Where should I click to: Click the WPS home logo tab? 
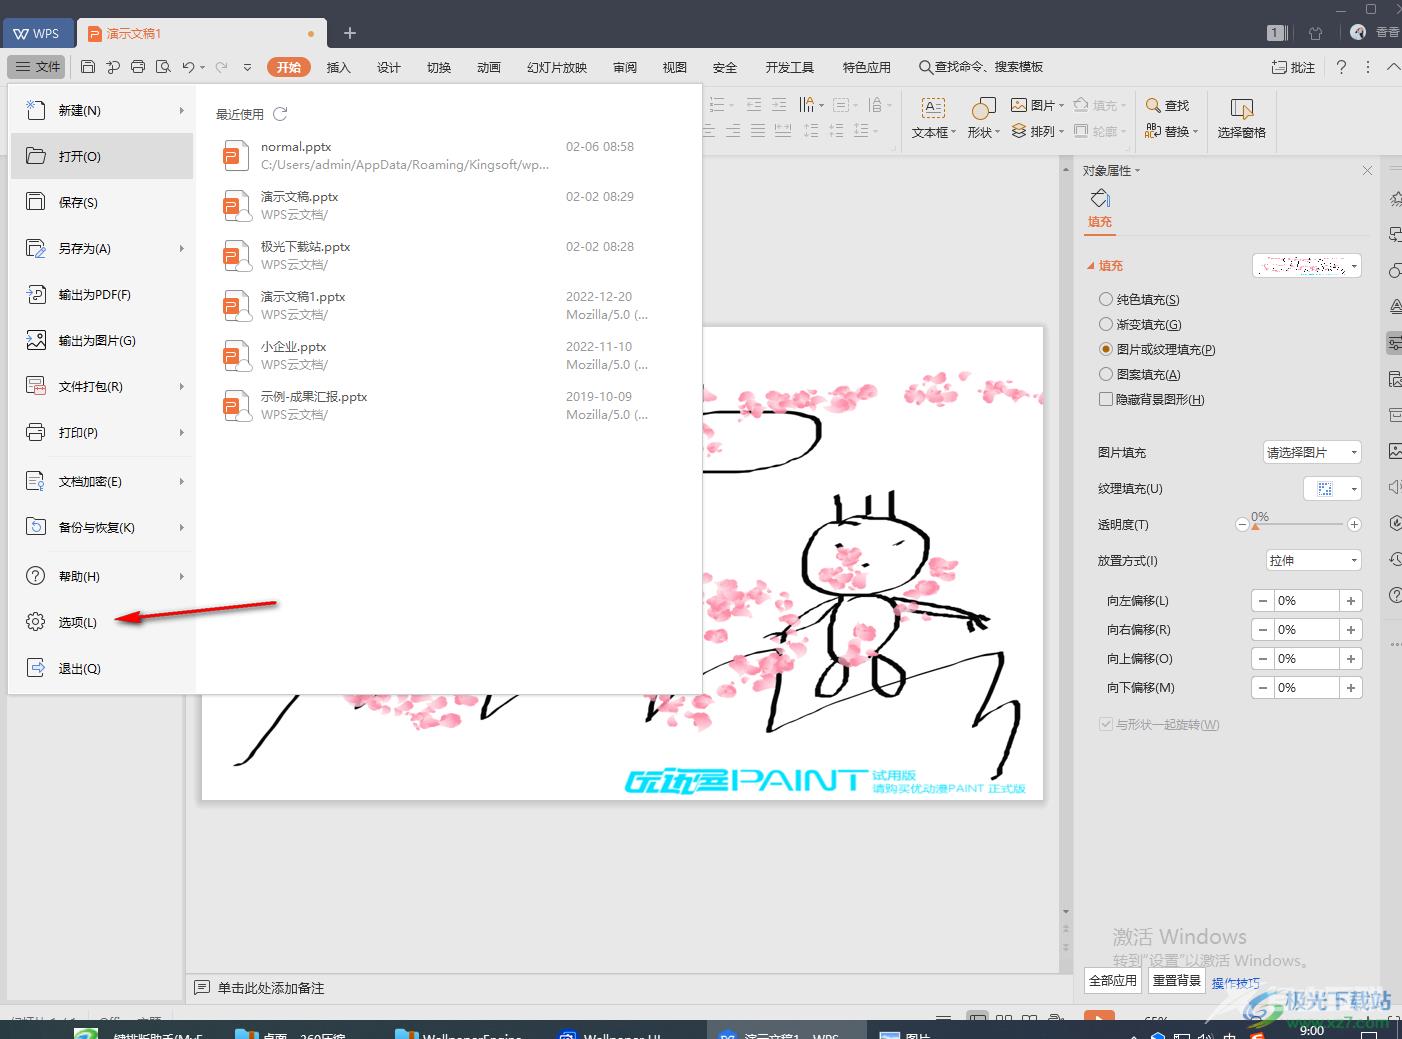36,33
